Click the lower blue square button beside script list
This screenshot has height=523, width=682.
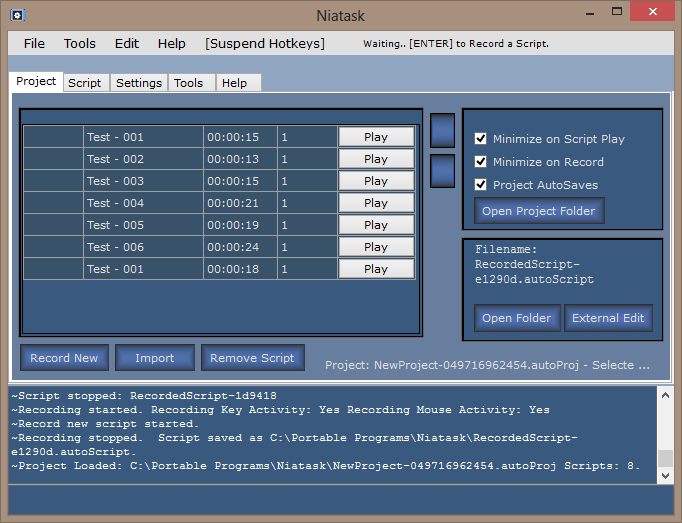click(442, 170)
